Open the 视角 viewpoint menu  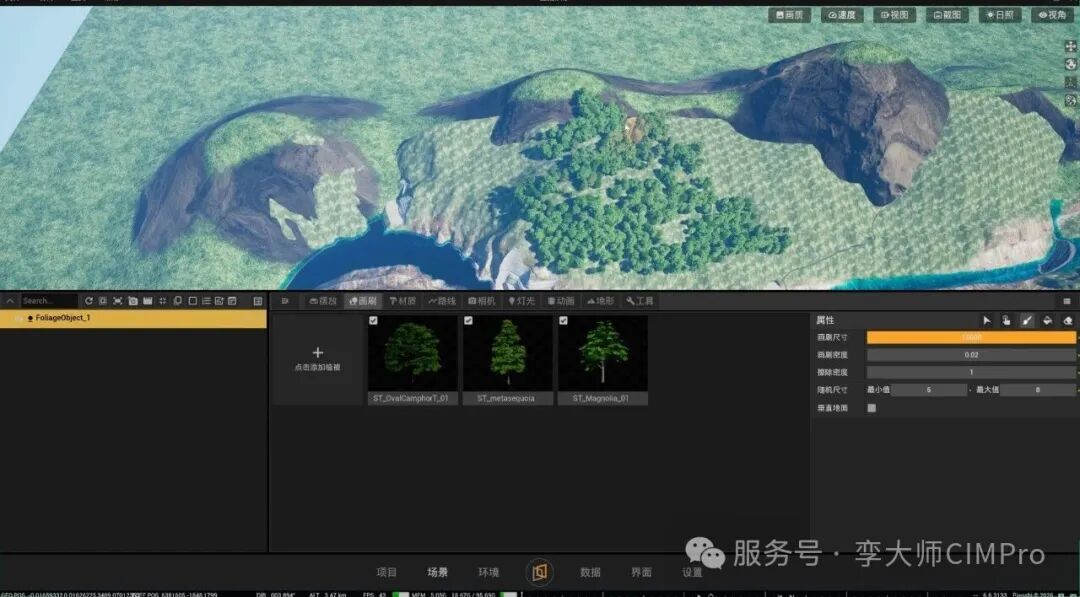(x=1052, y=15)
